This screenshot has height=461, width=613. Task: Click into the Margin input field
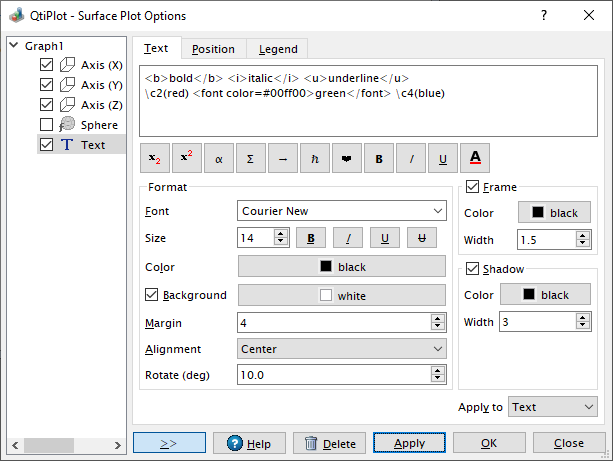point(333,322)
